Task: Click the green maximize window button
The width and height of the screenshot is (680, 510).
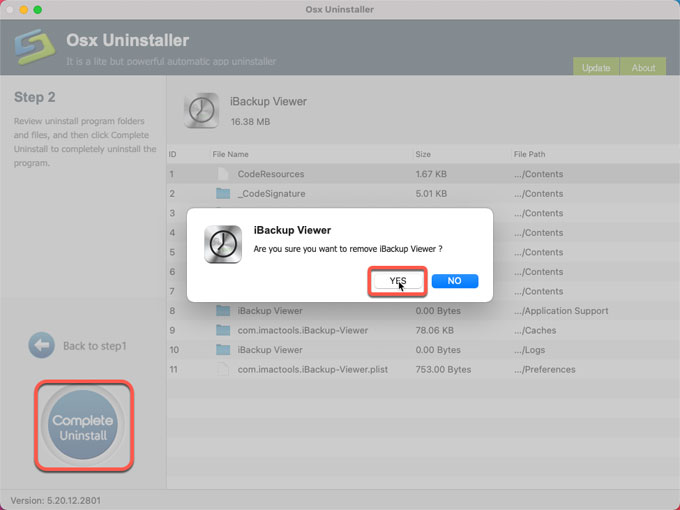Action: tap(38, 10)
